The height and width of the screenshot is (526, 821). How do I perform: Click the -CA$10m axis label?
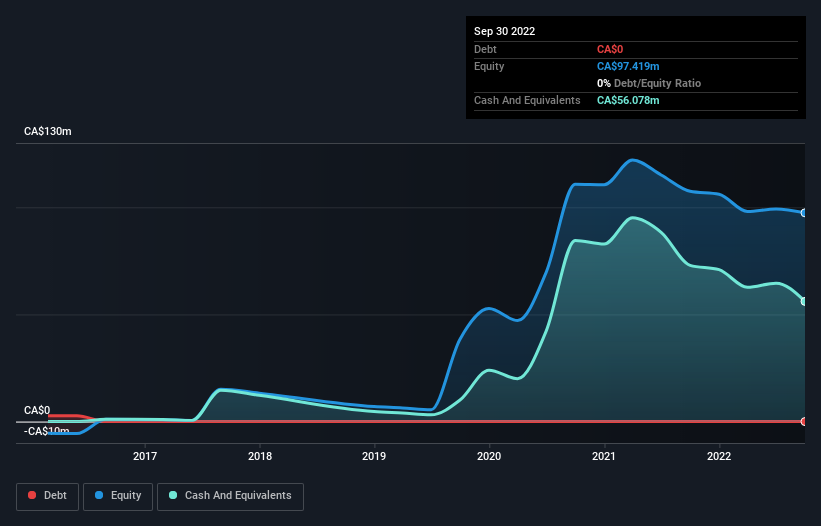pos(47,431)
